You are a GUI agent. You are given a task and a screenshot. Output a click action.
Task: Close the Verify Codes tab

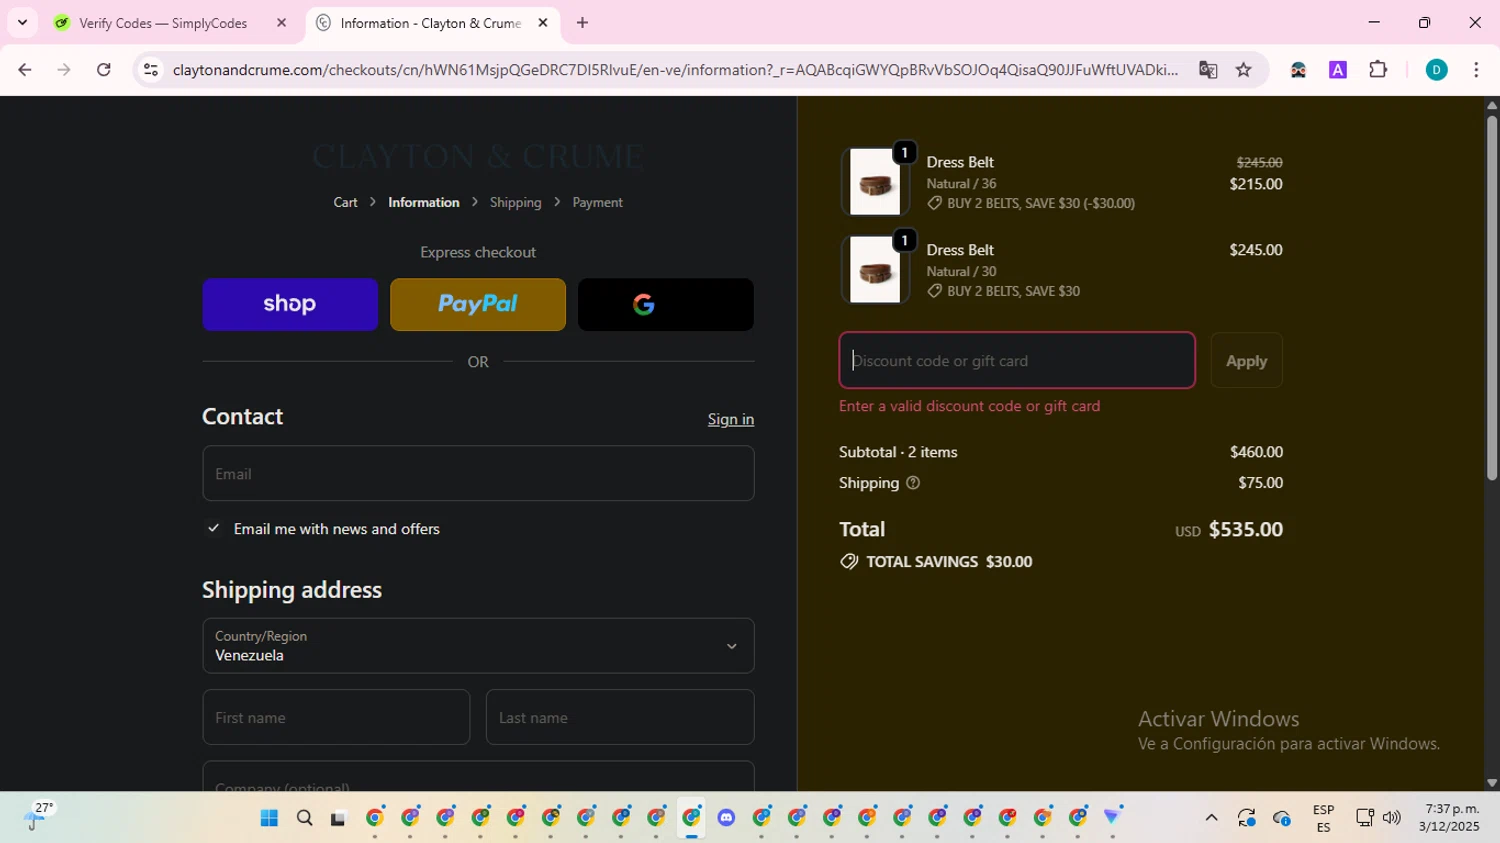pyautogui.click(x=281, y=23)
